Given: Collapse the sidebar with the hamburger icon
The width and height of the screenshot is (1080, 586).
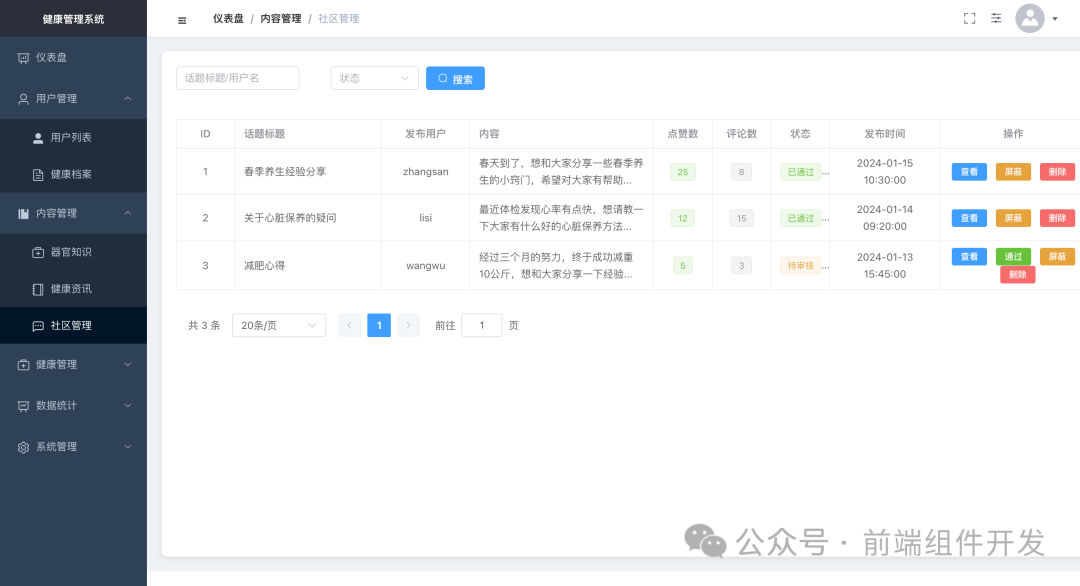Looking at the screenshot, I should click(181, 18).
